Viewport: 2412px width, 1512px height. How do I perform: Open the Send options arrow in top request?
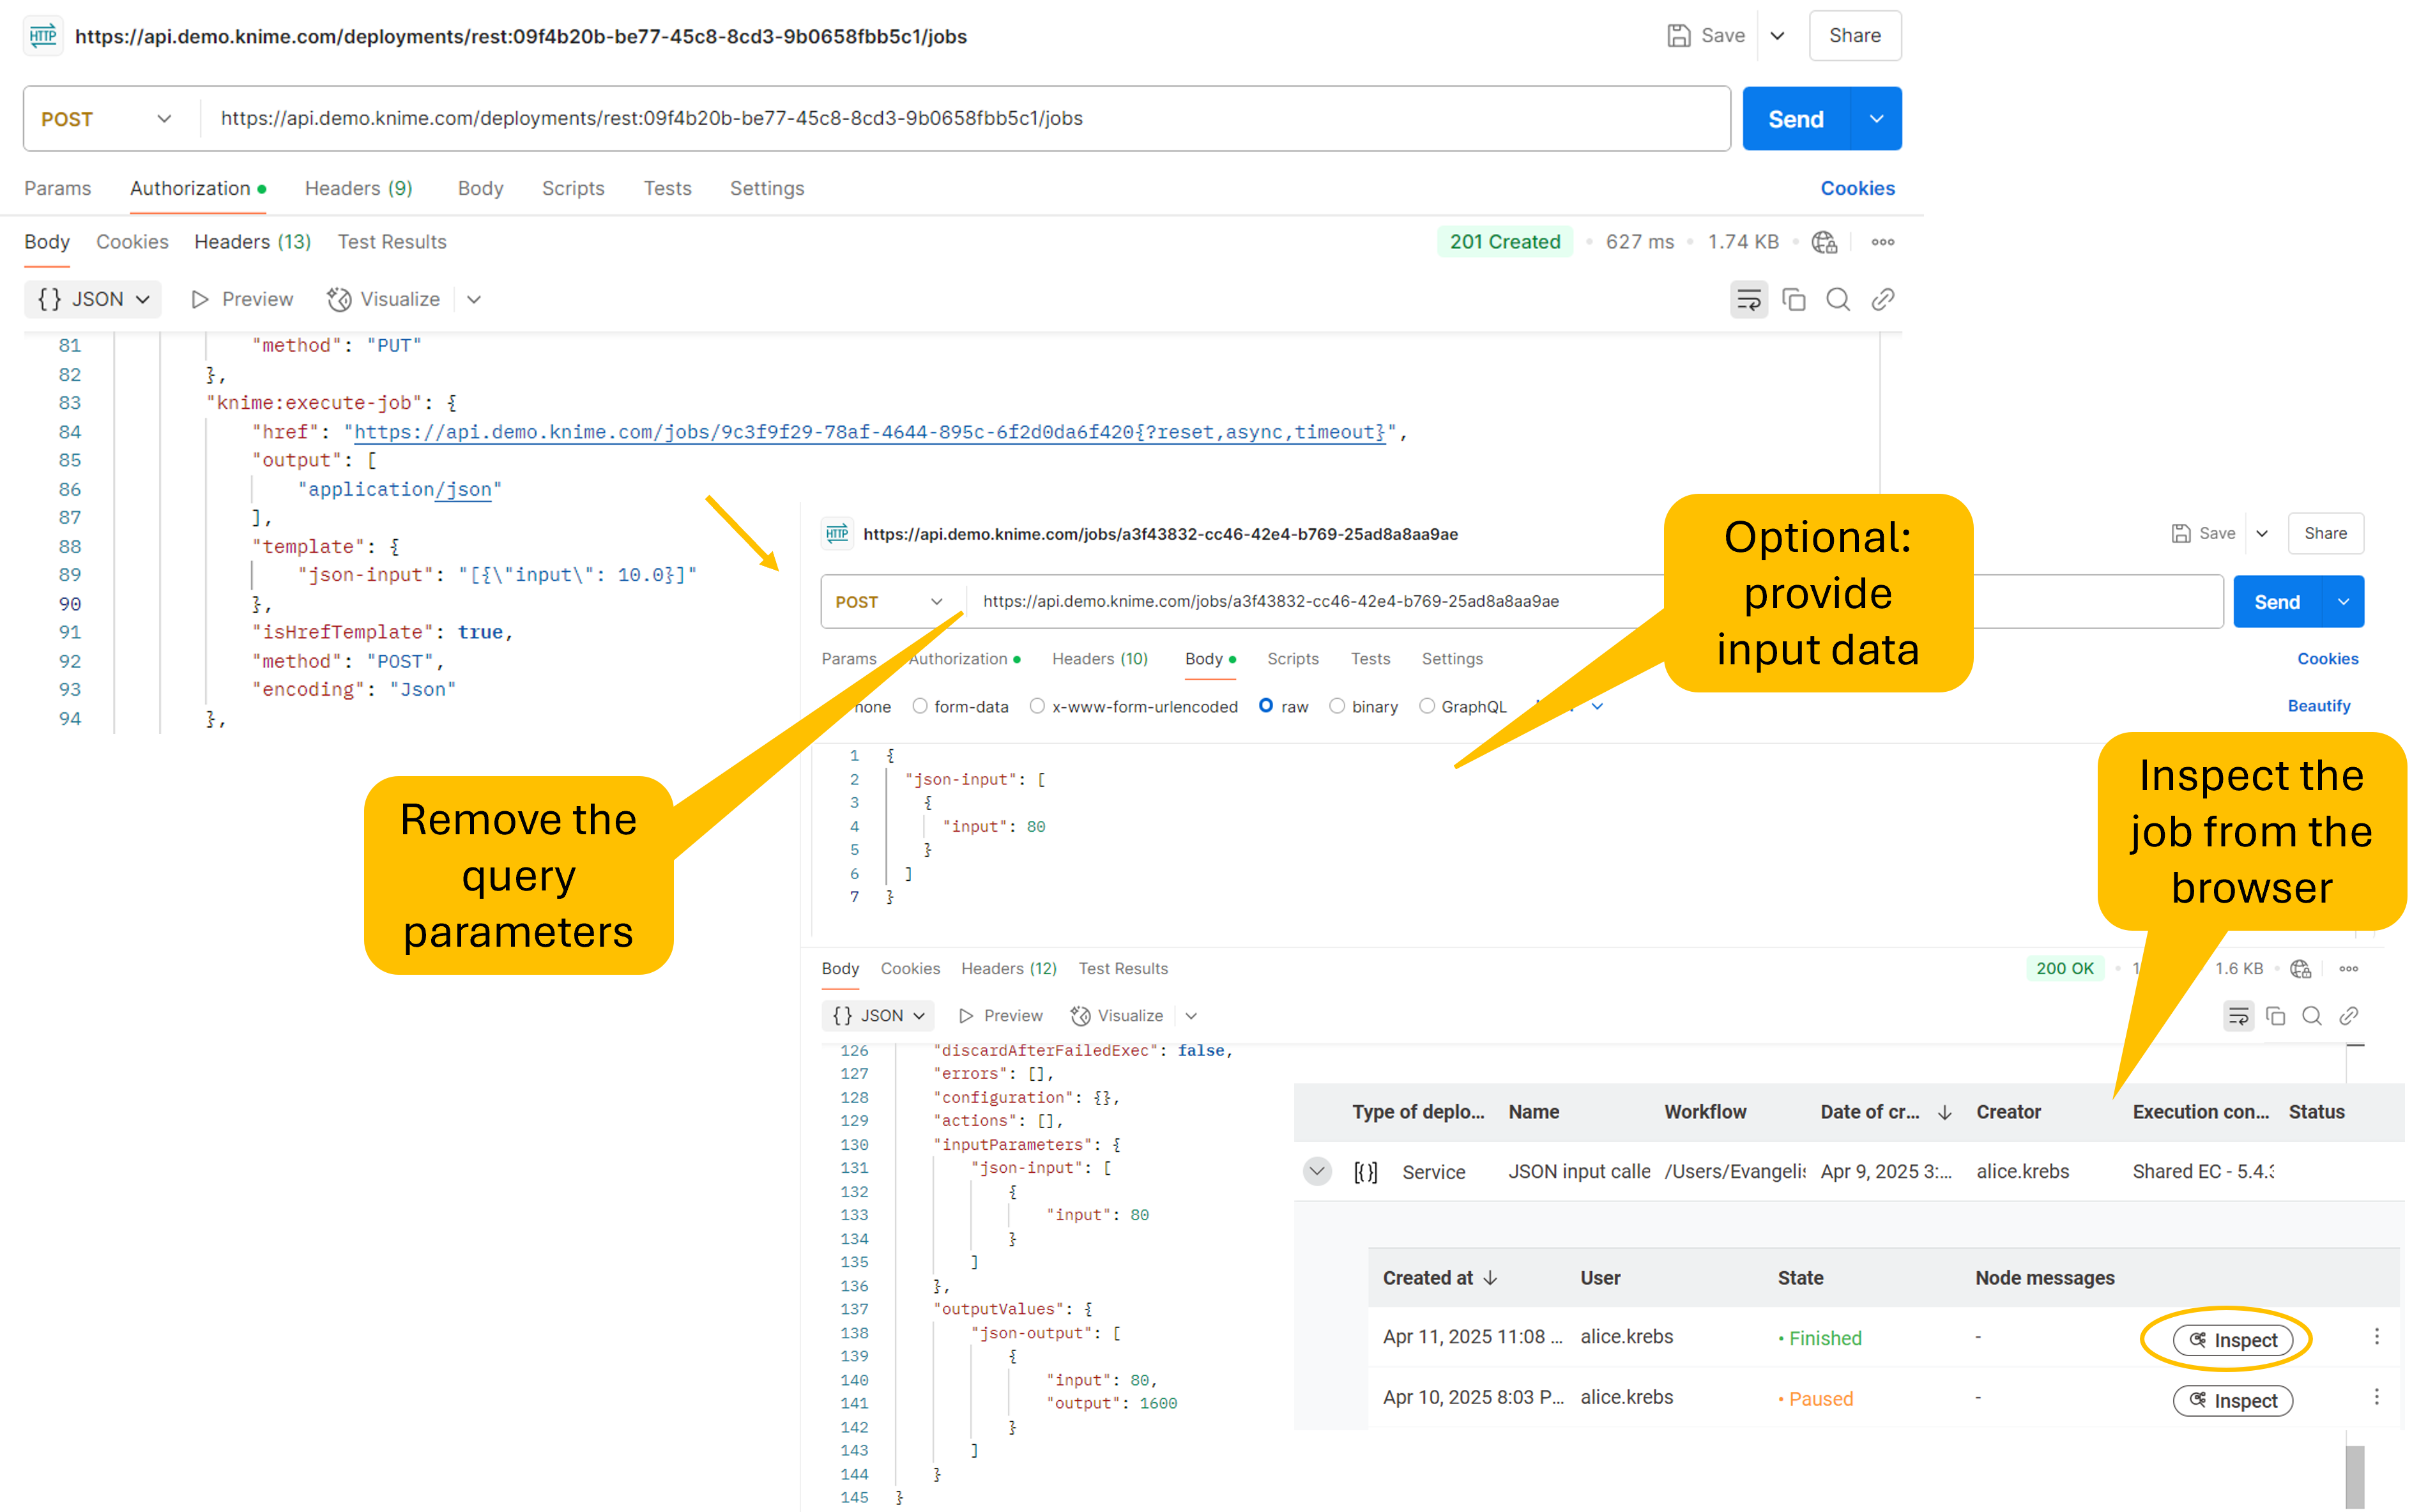tap(1877, 119)
